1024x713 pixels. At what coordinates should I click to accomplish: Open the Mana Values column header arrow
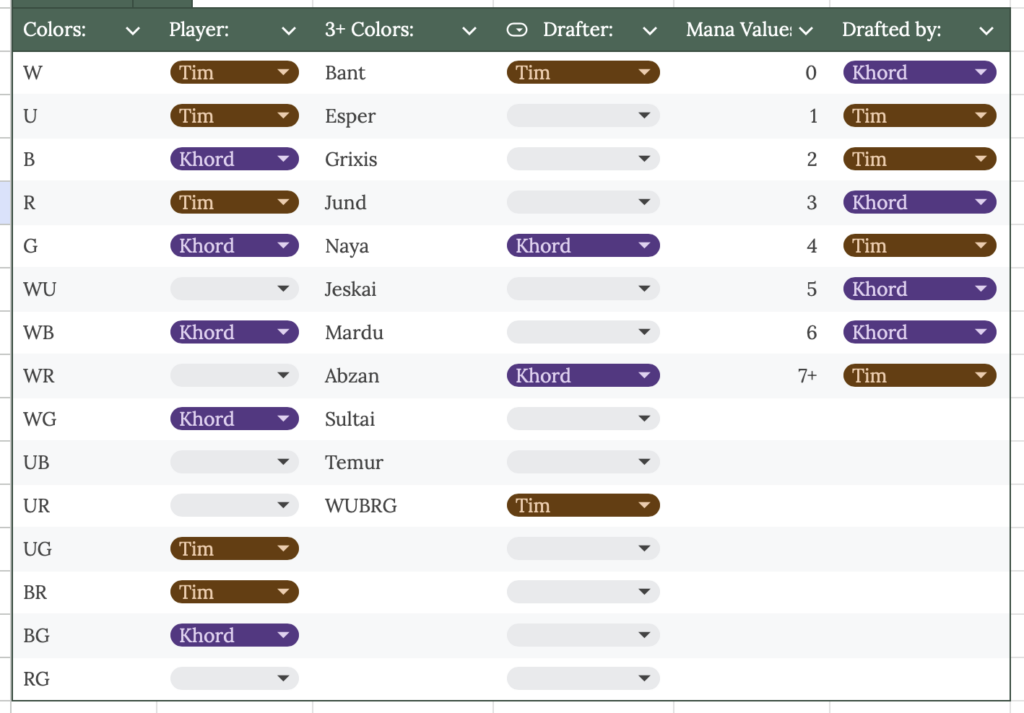tap(806, 31)
